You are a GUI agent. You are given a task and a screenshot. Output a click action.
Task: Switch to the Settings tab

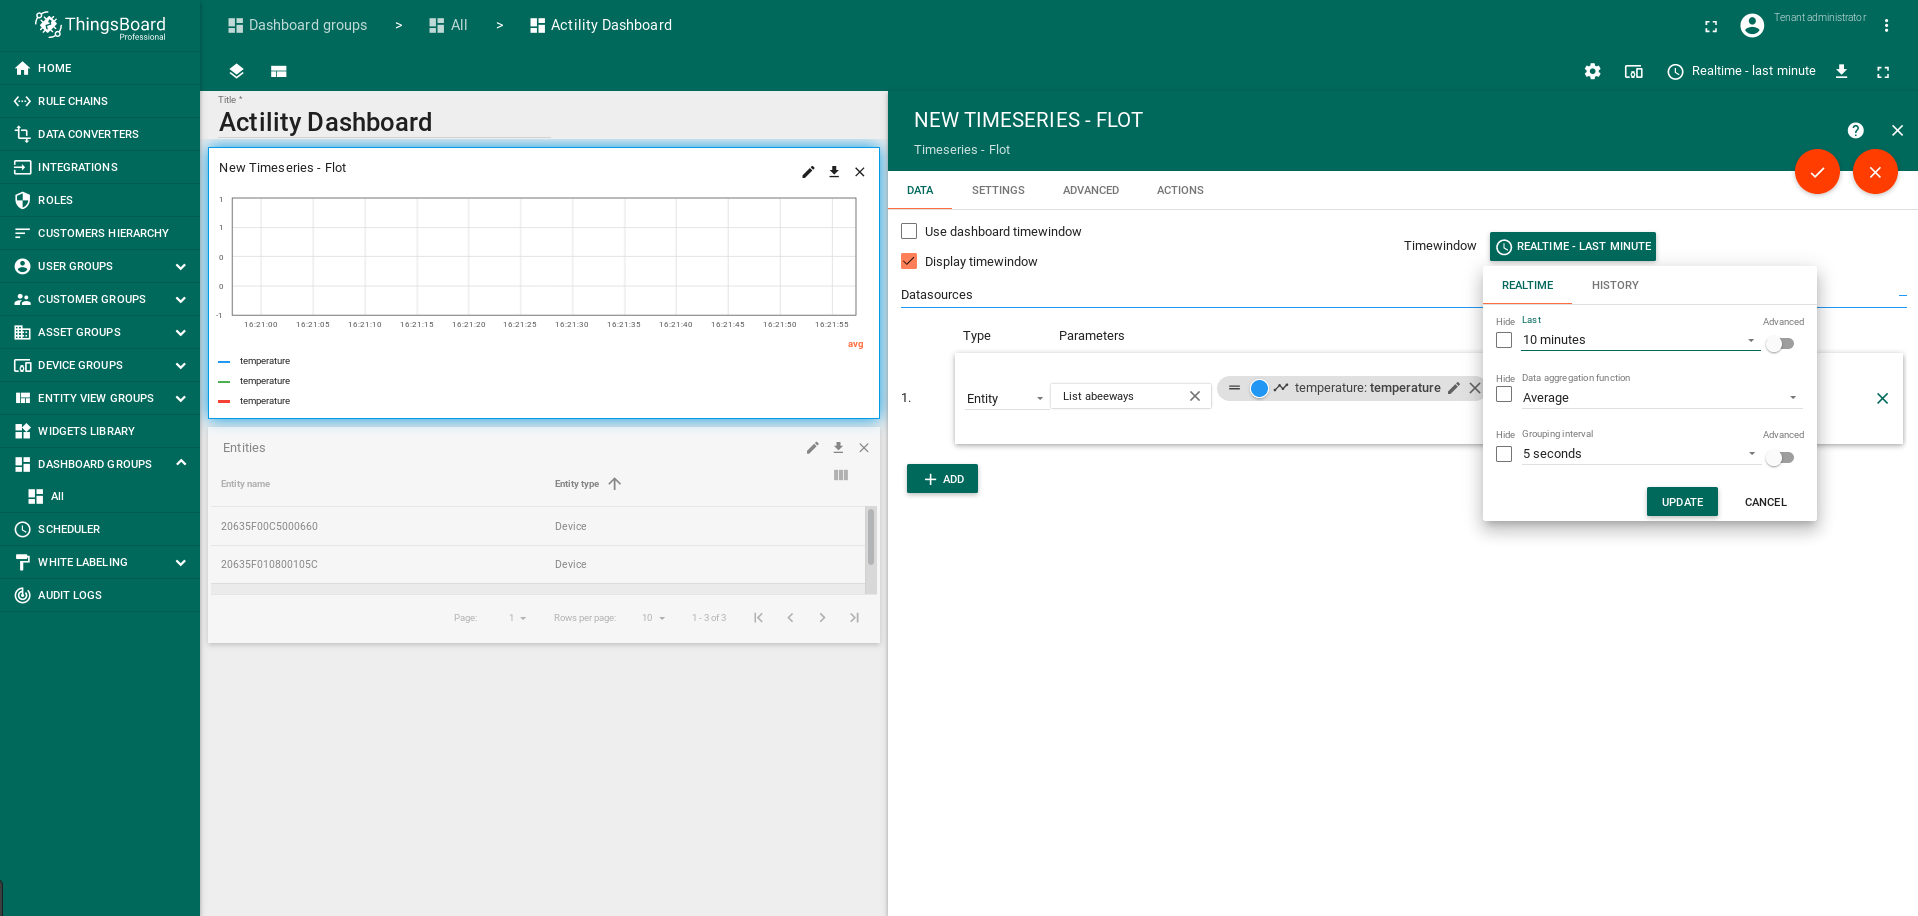998,190
